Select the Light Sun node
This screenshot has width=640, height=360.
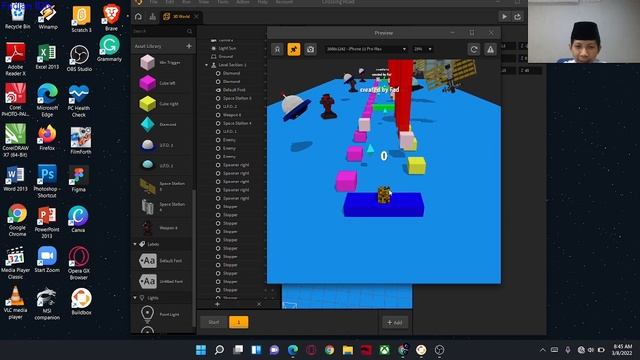pyautogui.click(x=227, y=48)
